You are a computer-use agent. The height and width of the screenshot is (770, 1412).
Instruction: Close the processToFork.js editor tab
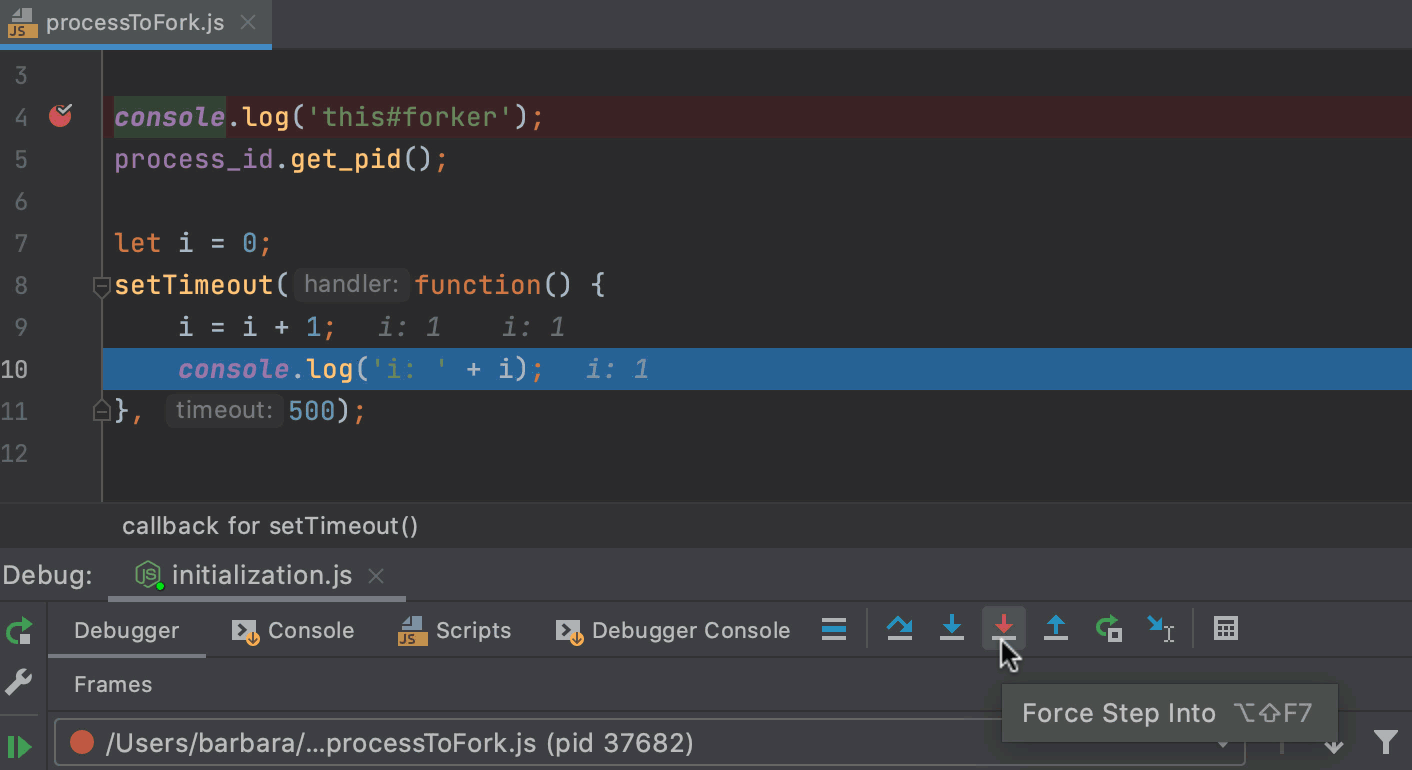pyautogui.click(x=249, y=23)
